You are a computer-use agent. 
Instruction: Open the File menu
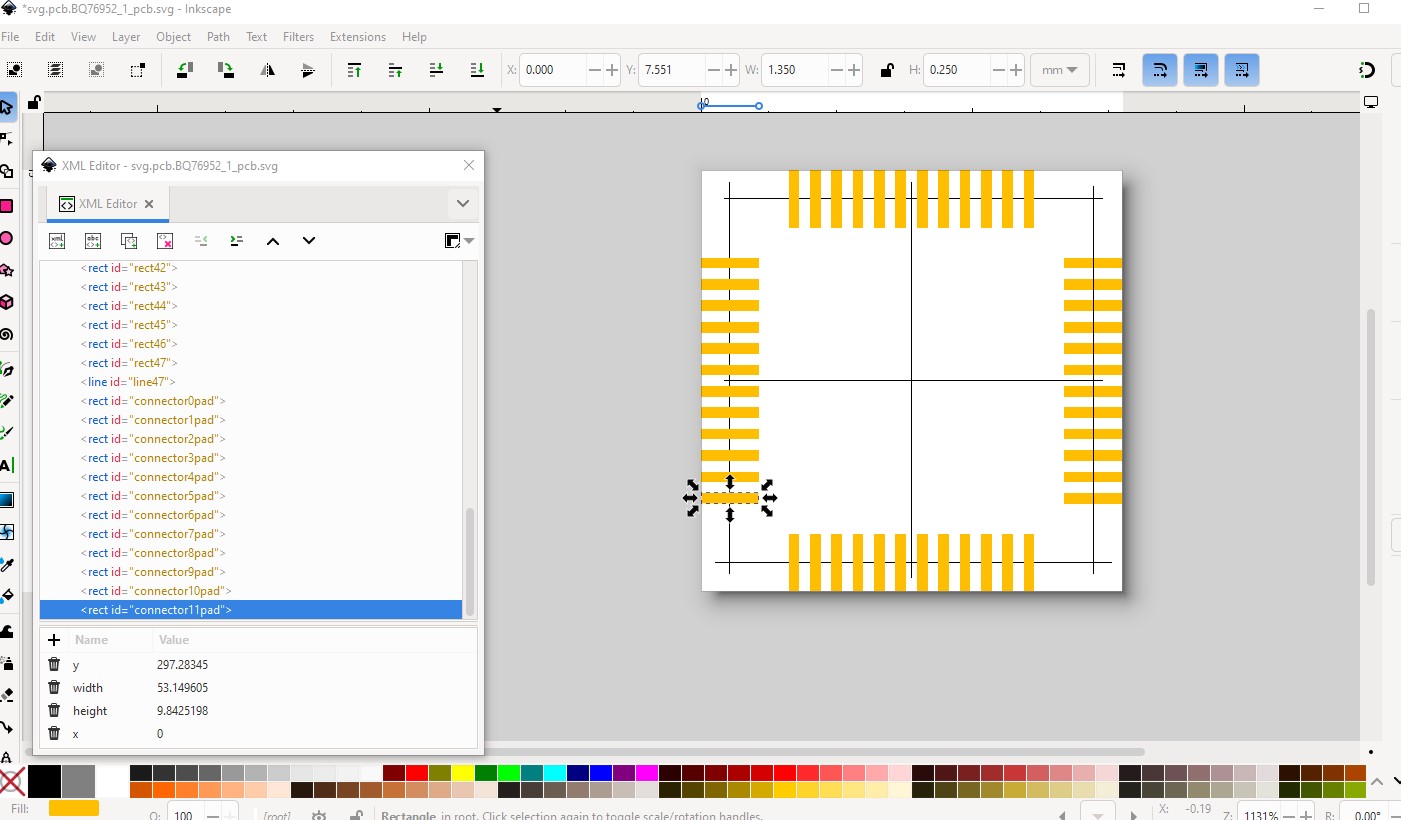point(10,37)
